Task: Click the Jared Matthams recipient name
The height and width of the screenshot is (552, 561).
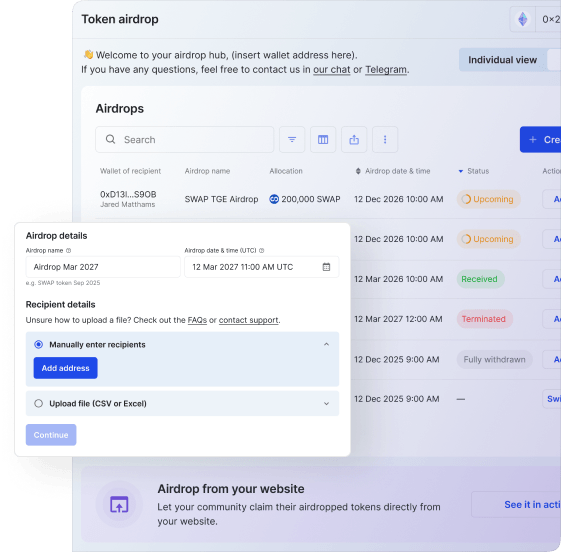Action: pos(128,205)
